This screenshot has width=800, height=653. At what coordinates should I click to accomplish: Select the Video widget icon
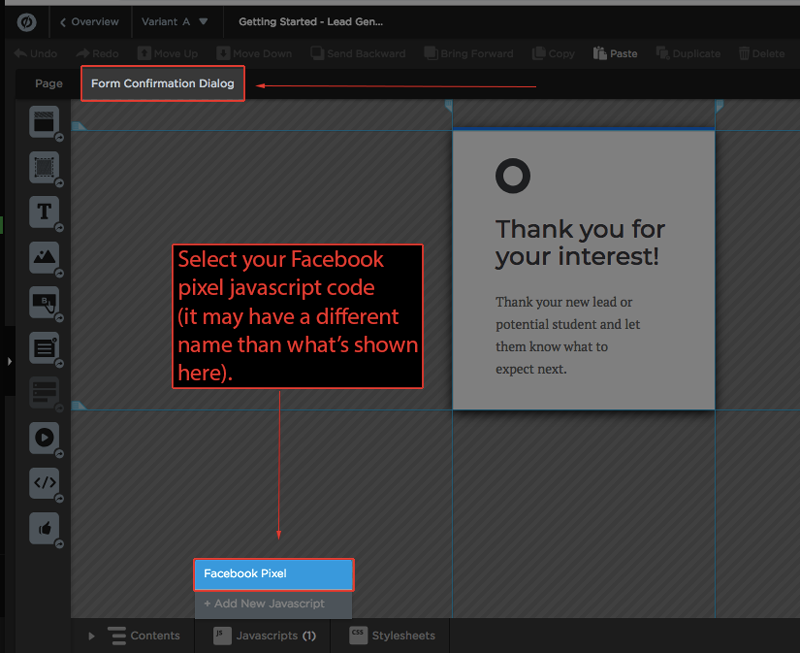pyautogui.click(x=44, y=438)
